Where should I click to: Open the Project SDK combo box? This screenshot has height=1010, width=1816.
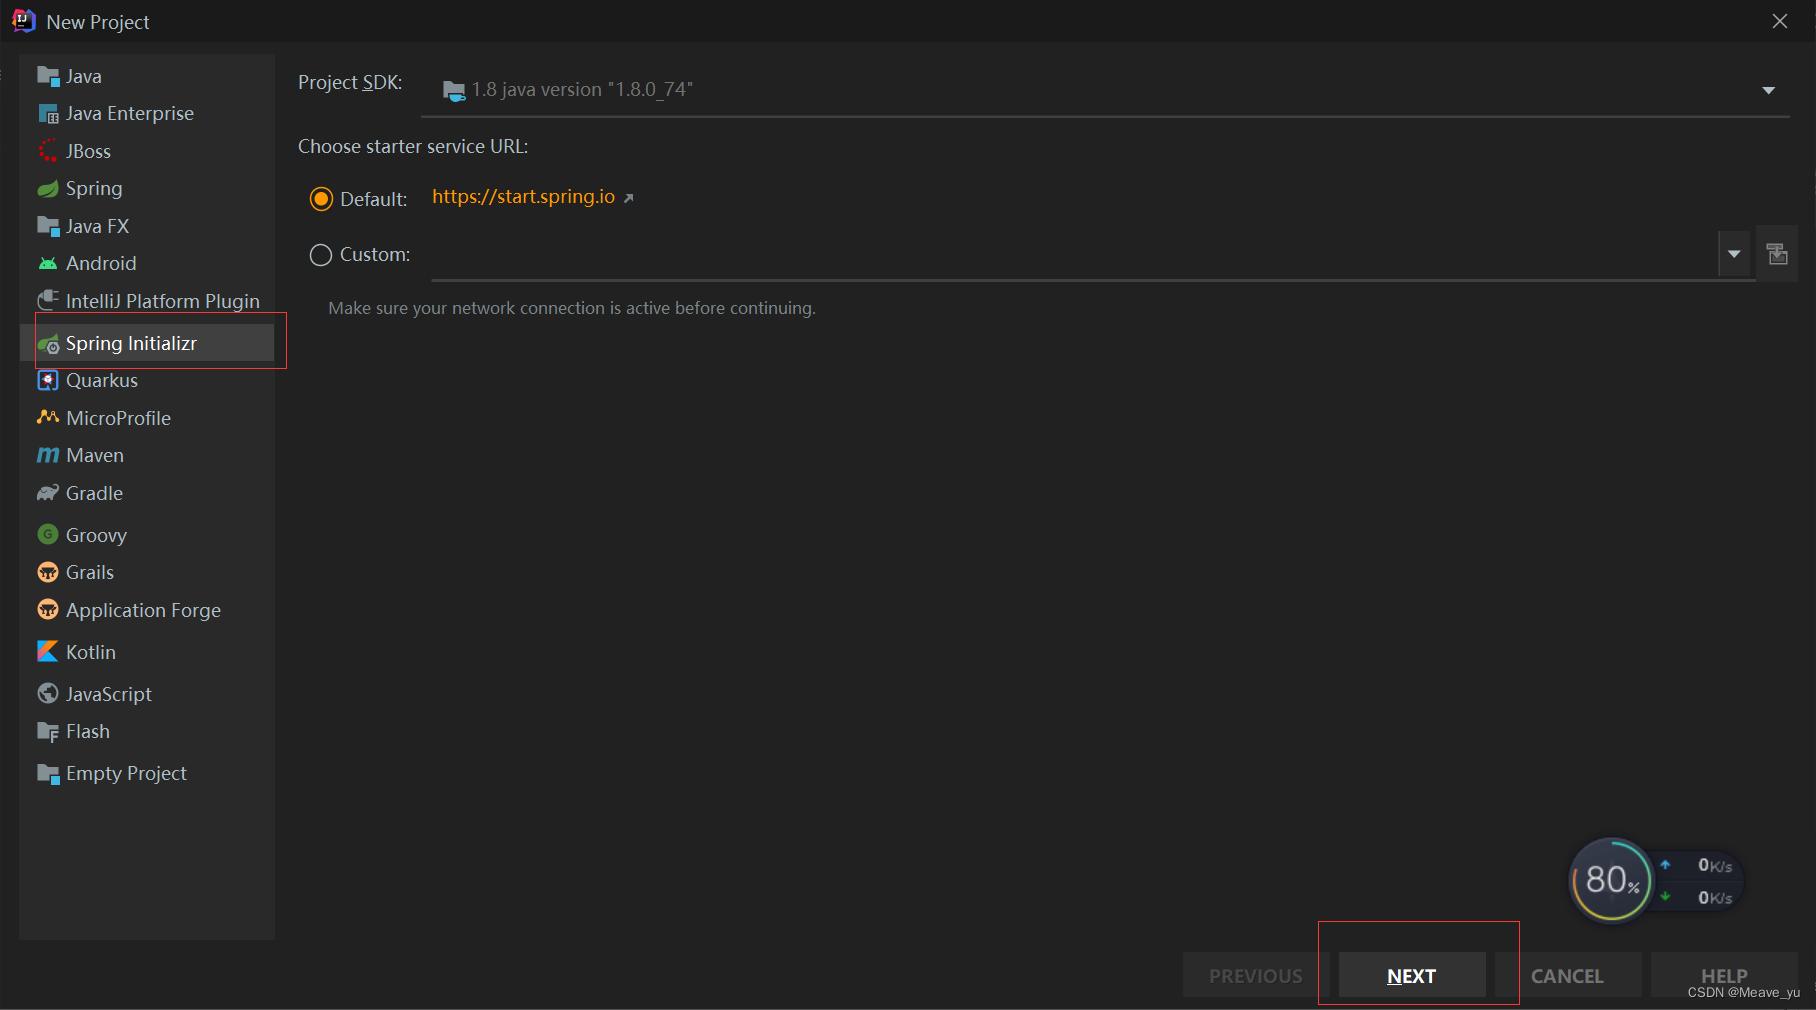1106,90
